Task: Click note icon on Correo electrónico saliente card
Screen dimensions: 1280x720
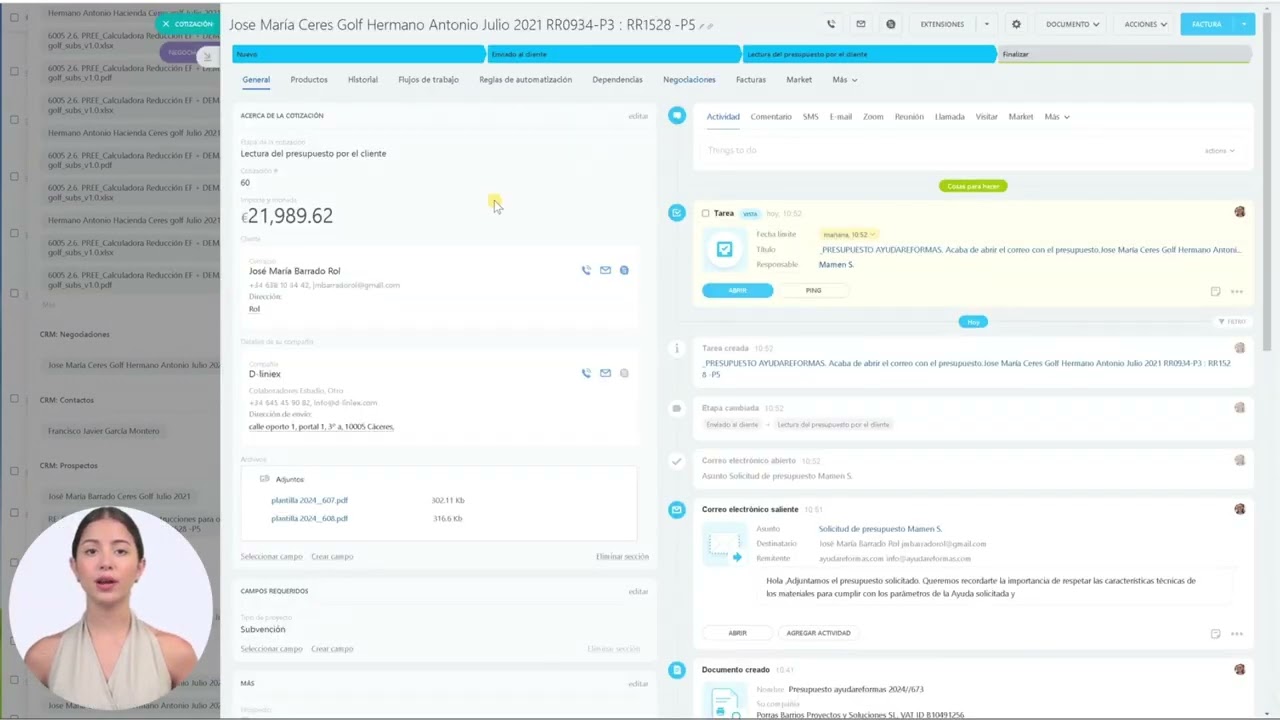Action: coord(1215,633)
